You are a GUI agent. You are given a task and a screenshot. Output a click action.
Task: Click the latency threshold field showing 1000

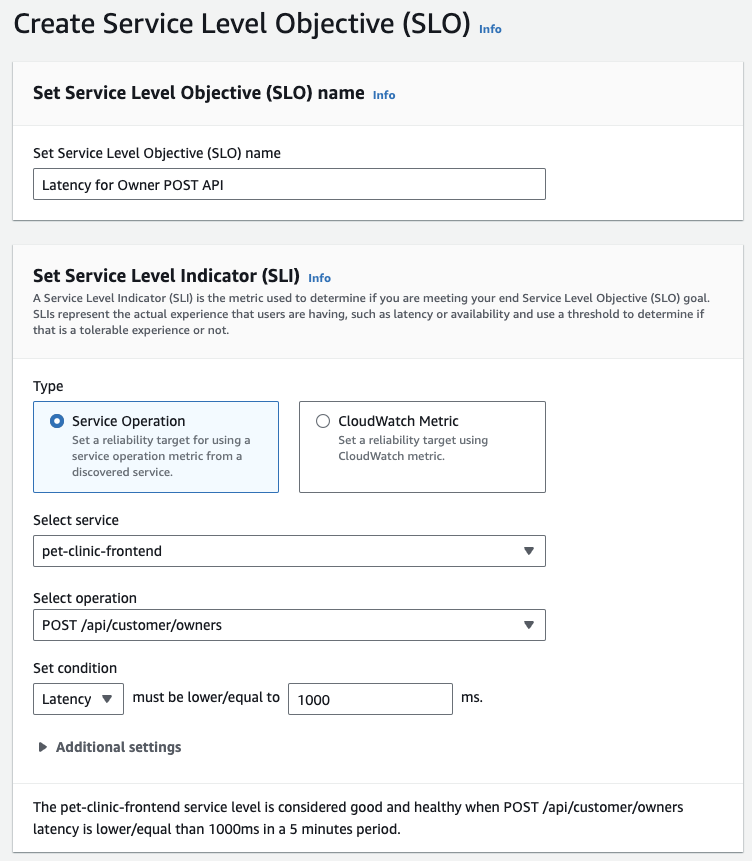[x=370, y=699]
